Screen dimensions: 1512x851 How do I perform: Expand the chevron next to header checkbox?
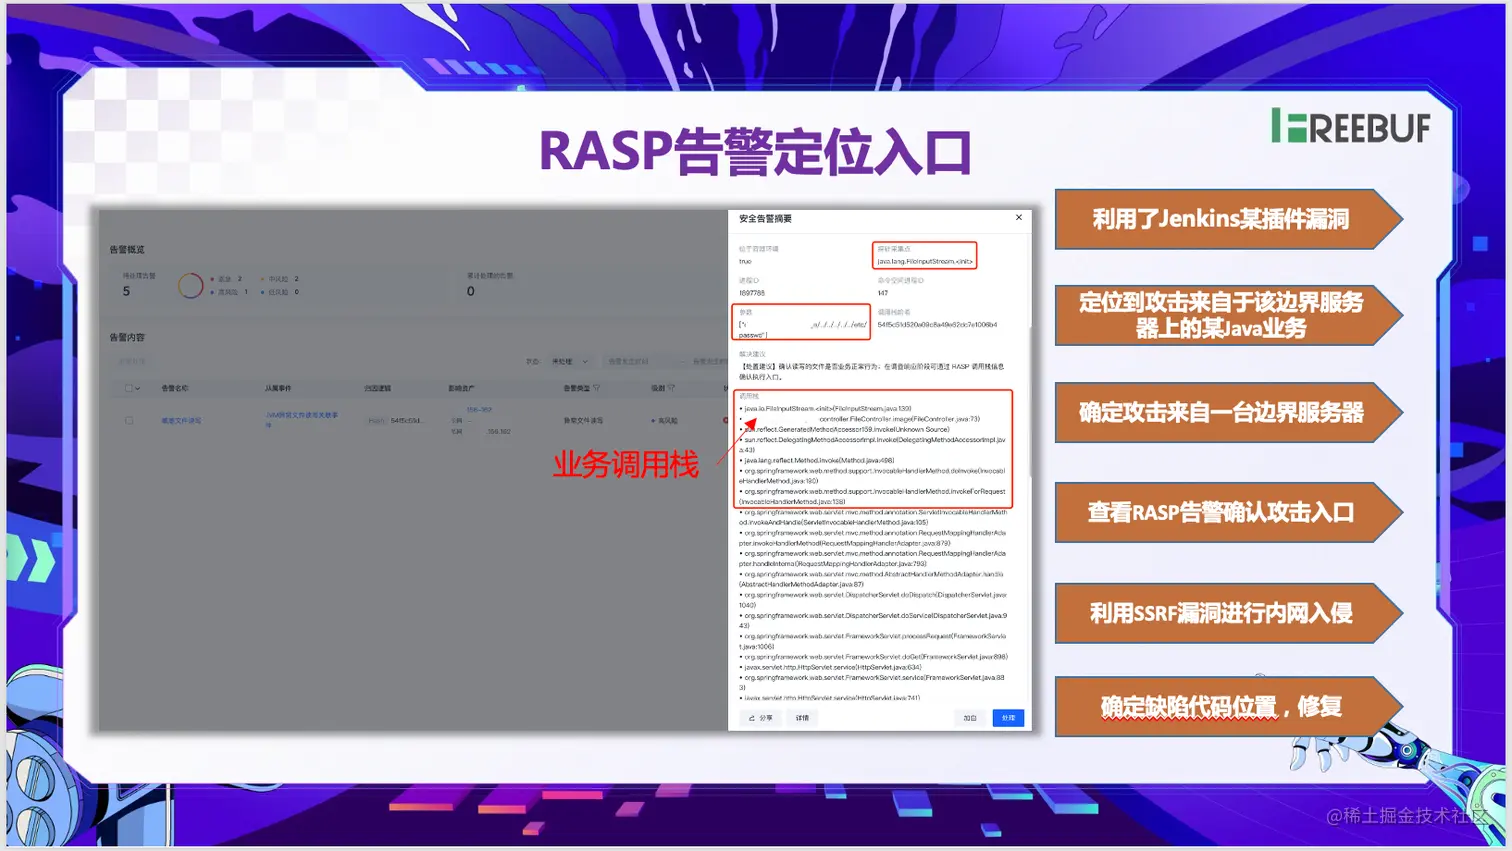pyautogui.click(x=138, y=388)
